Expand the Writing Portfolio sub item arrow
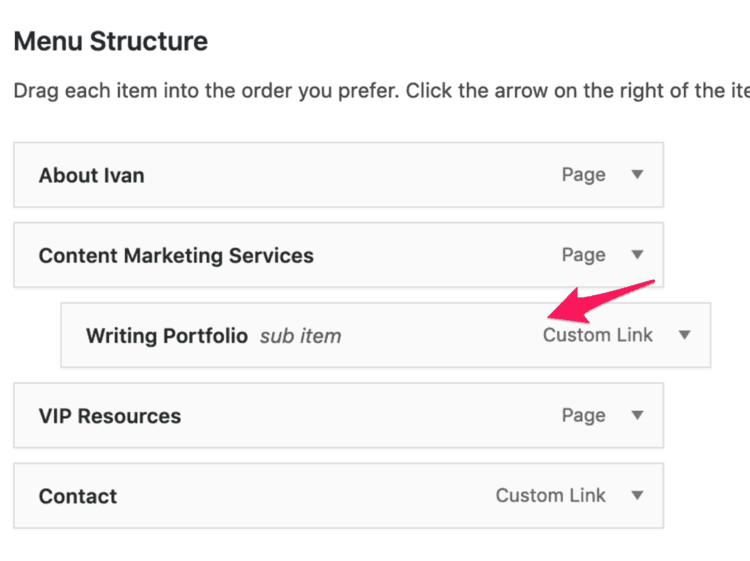Image resolution: width=750 pixels, height=561 pixels. click(x=684, y=335)
